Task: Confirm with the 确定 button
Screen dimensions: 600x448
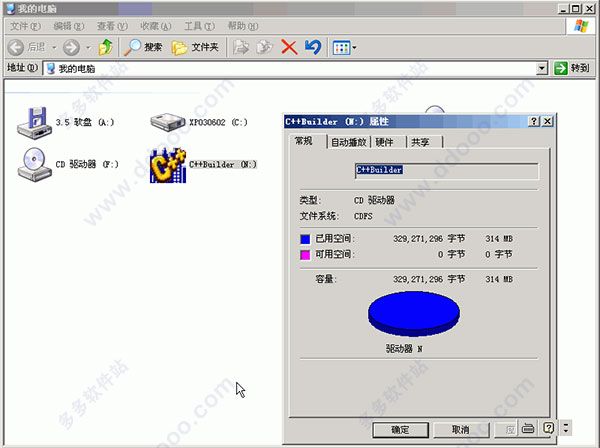Action: click(400, 430)
